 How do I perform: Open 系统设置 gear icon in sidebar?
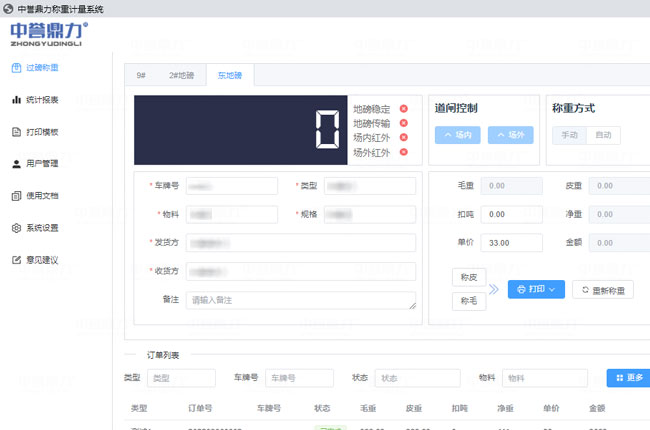pos(16,228)
